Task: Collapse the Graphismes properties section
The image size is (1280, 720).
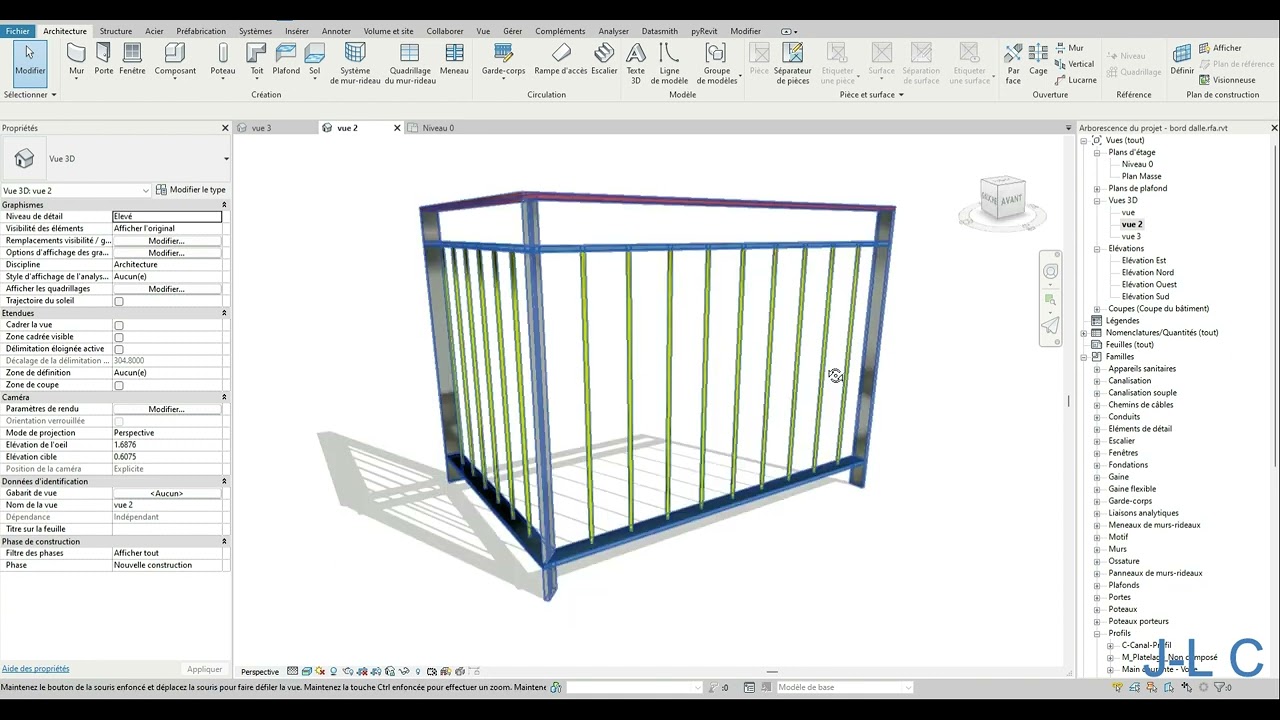Action: (x=224, y=205)
